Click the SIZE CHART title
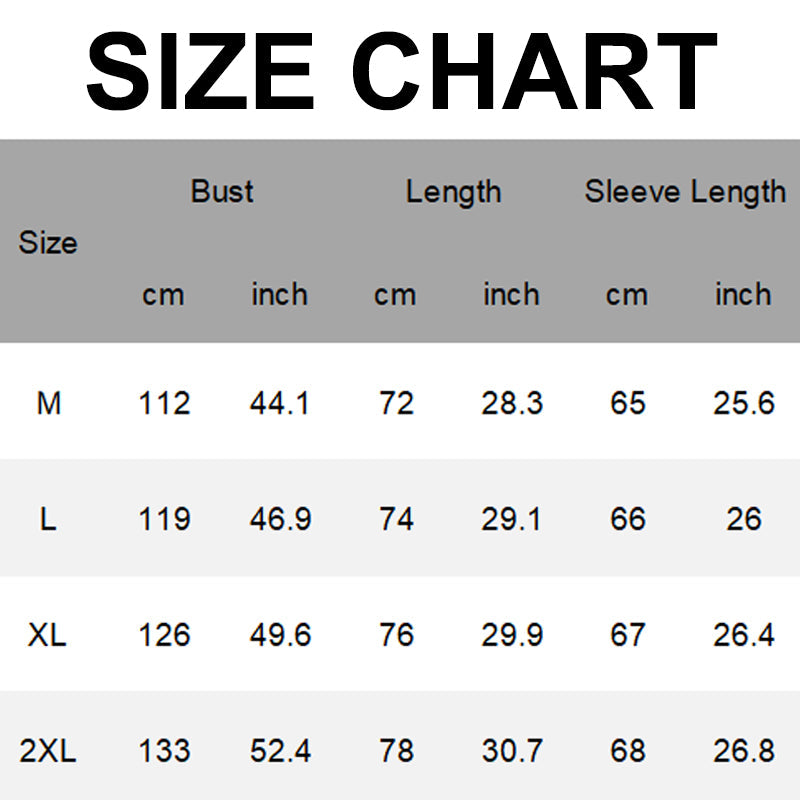The width and height of the screenshot is (800, 800). tap(400, 70)
